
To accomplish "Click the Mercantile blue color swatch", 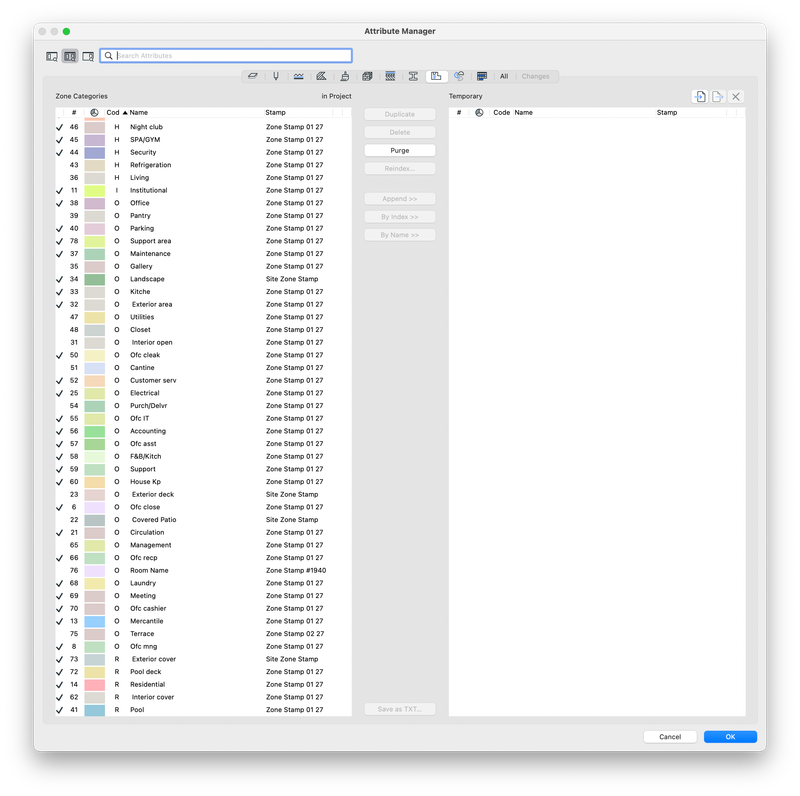I will [94, 621].
